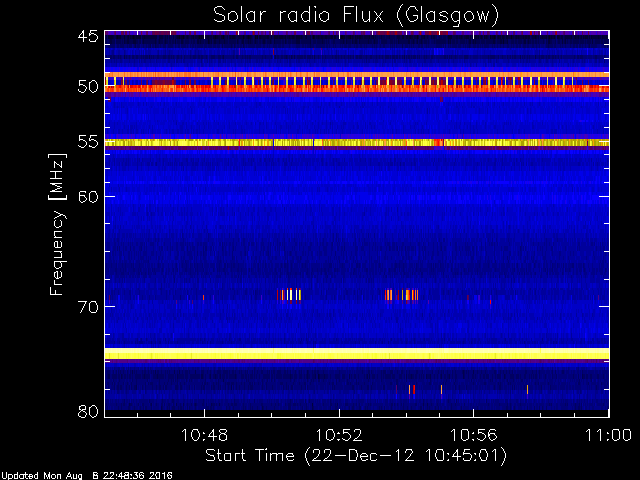Screen dimensions: 640x480
Task: Click the 70 frequency tick label
Action: point(88,307)
